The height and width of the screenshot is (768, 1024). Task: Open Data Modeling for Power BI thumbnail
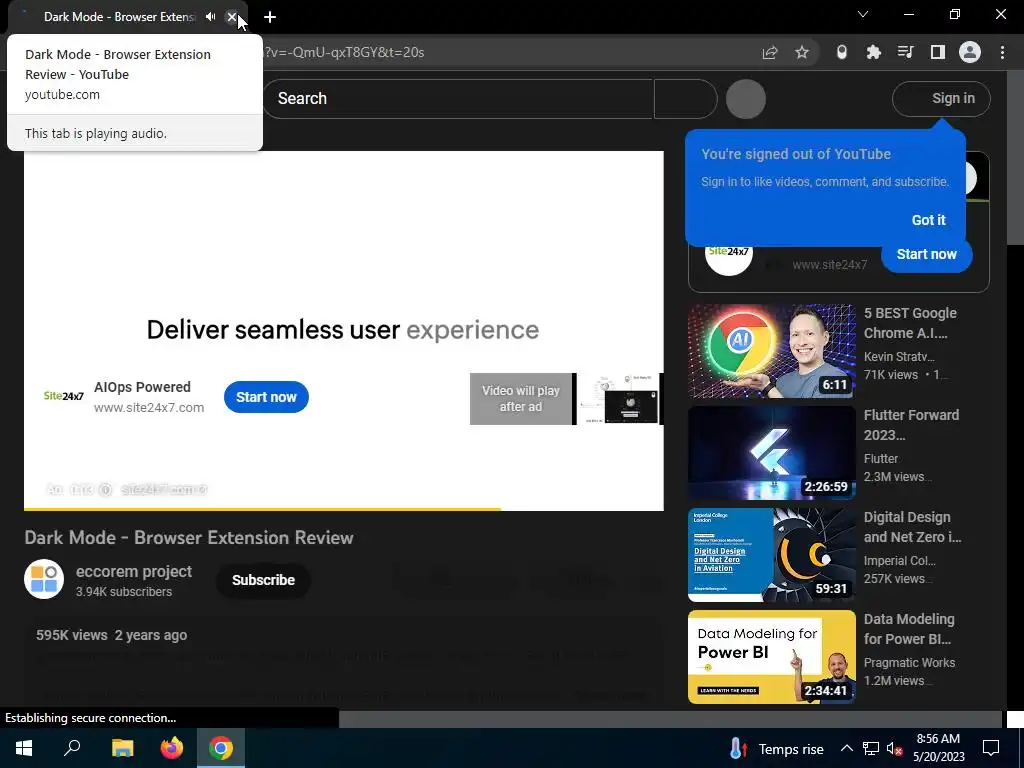click(x=771, y=657)
